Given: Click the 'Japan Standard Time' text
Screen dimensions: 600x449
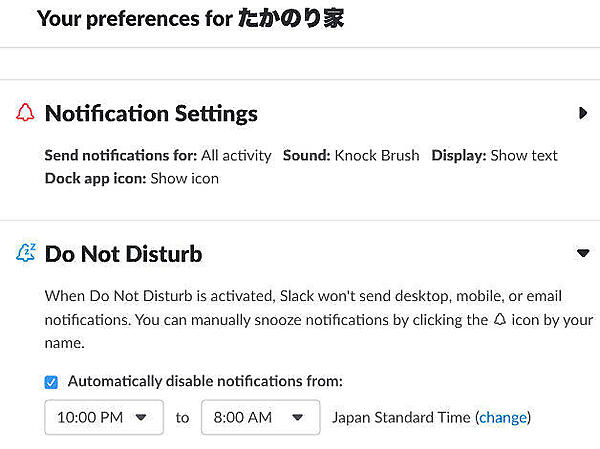Looking at the screenshot, I should 401,417.
